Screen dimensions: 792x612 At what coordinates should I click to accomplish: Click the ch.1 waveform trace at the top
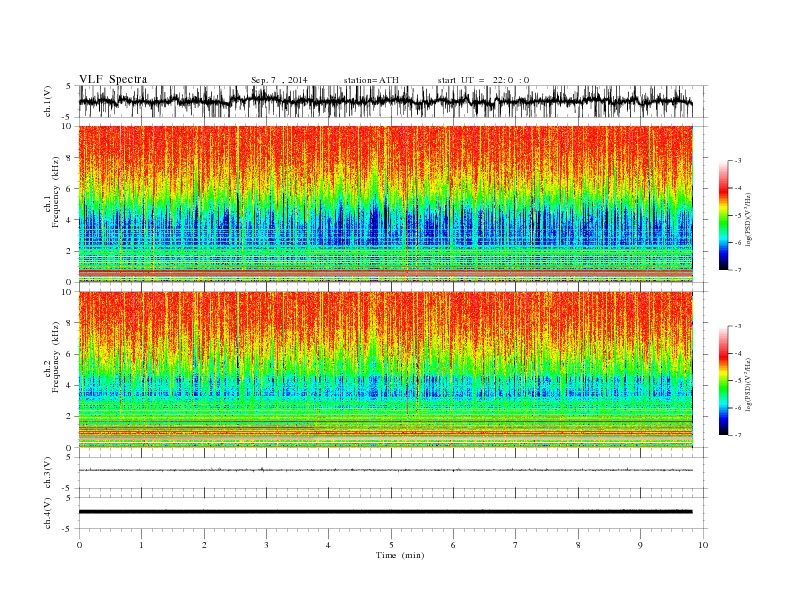[x=385, y=101]
